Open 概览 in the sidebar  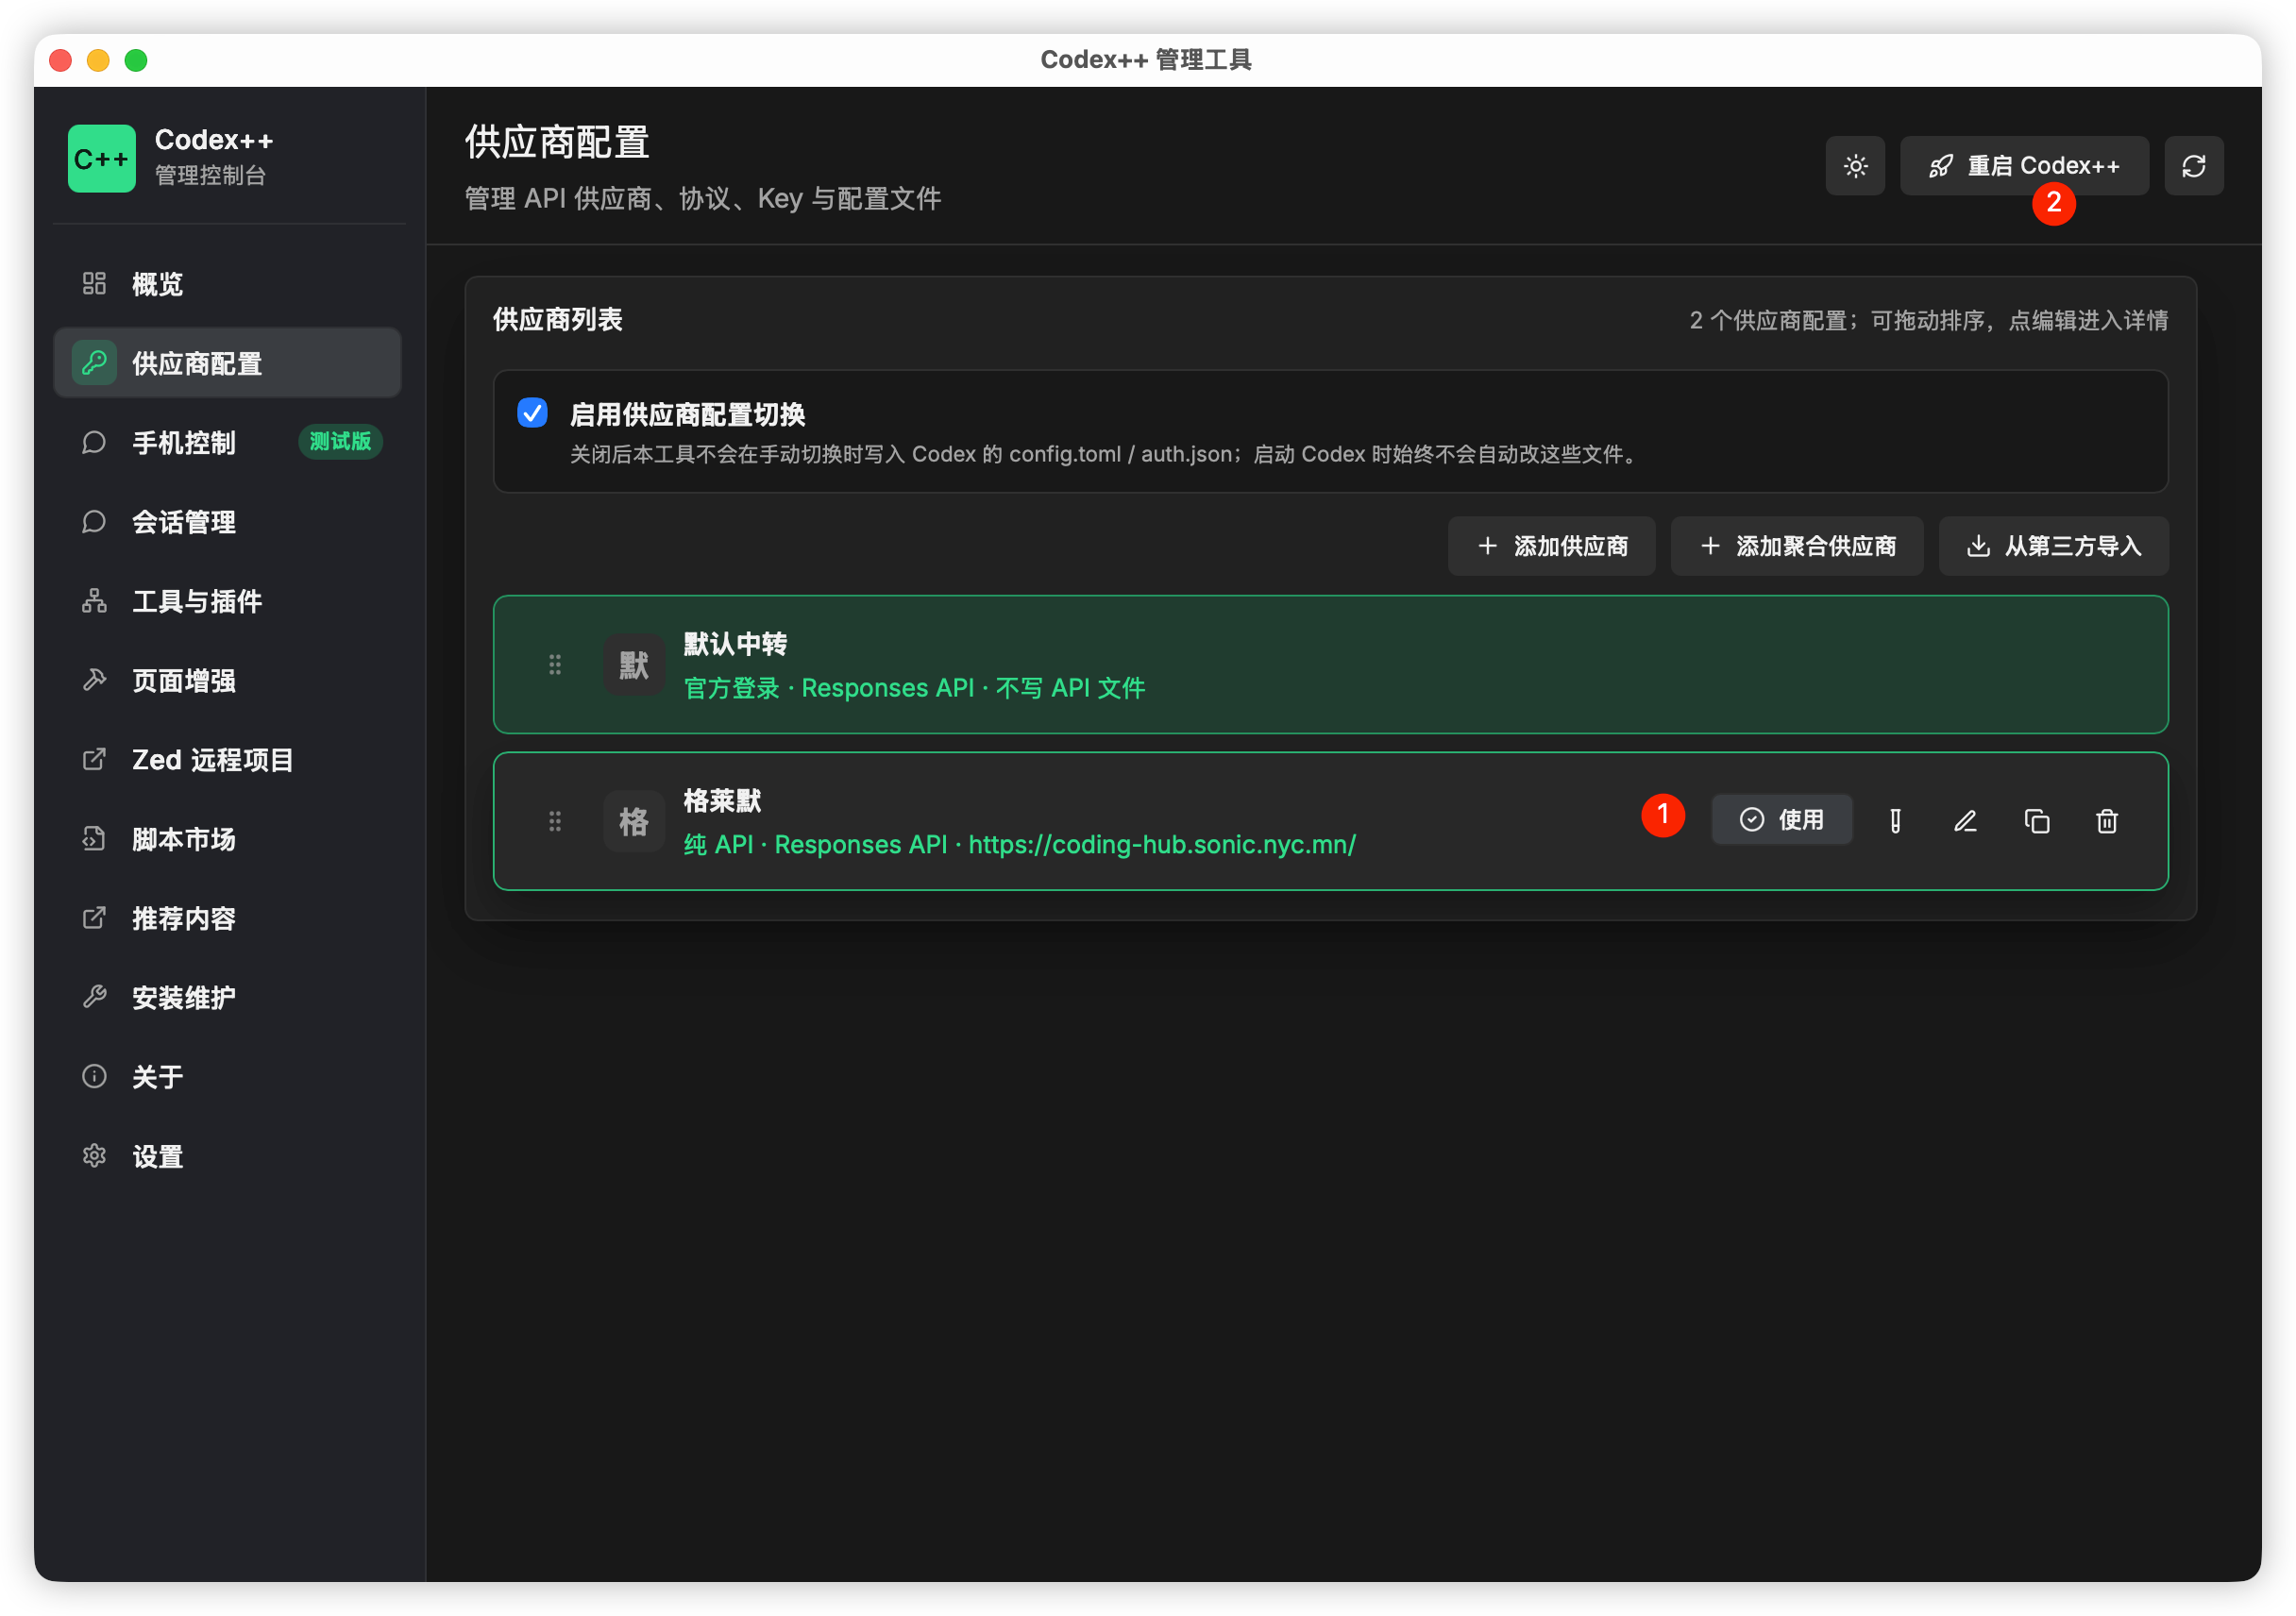[228, 284]
